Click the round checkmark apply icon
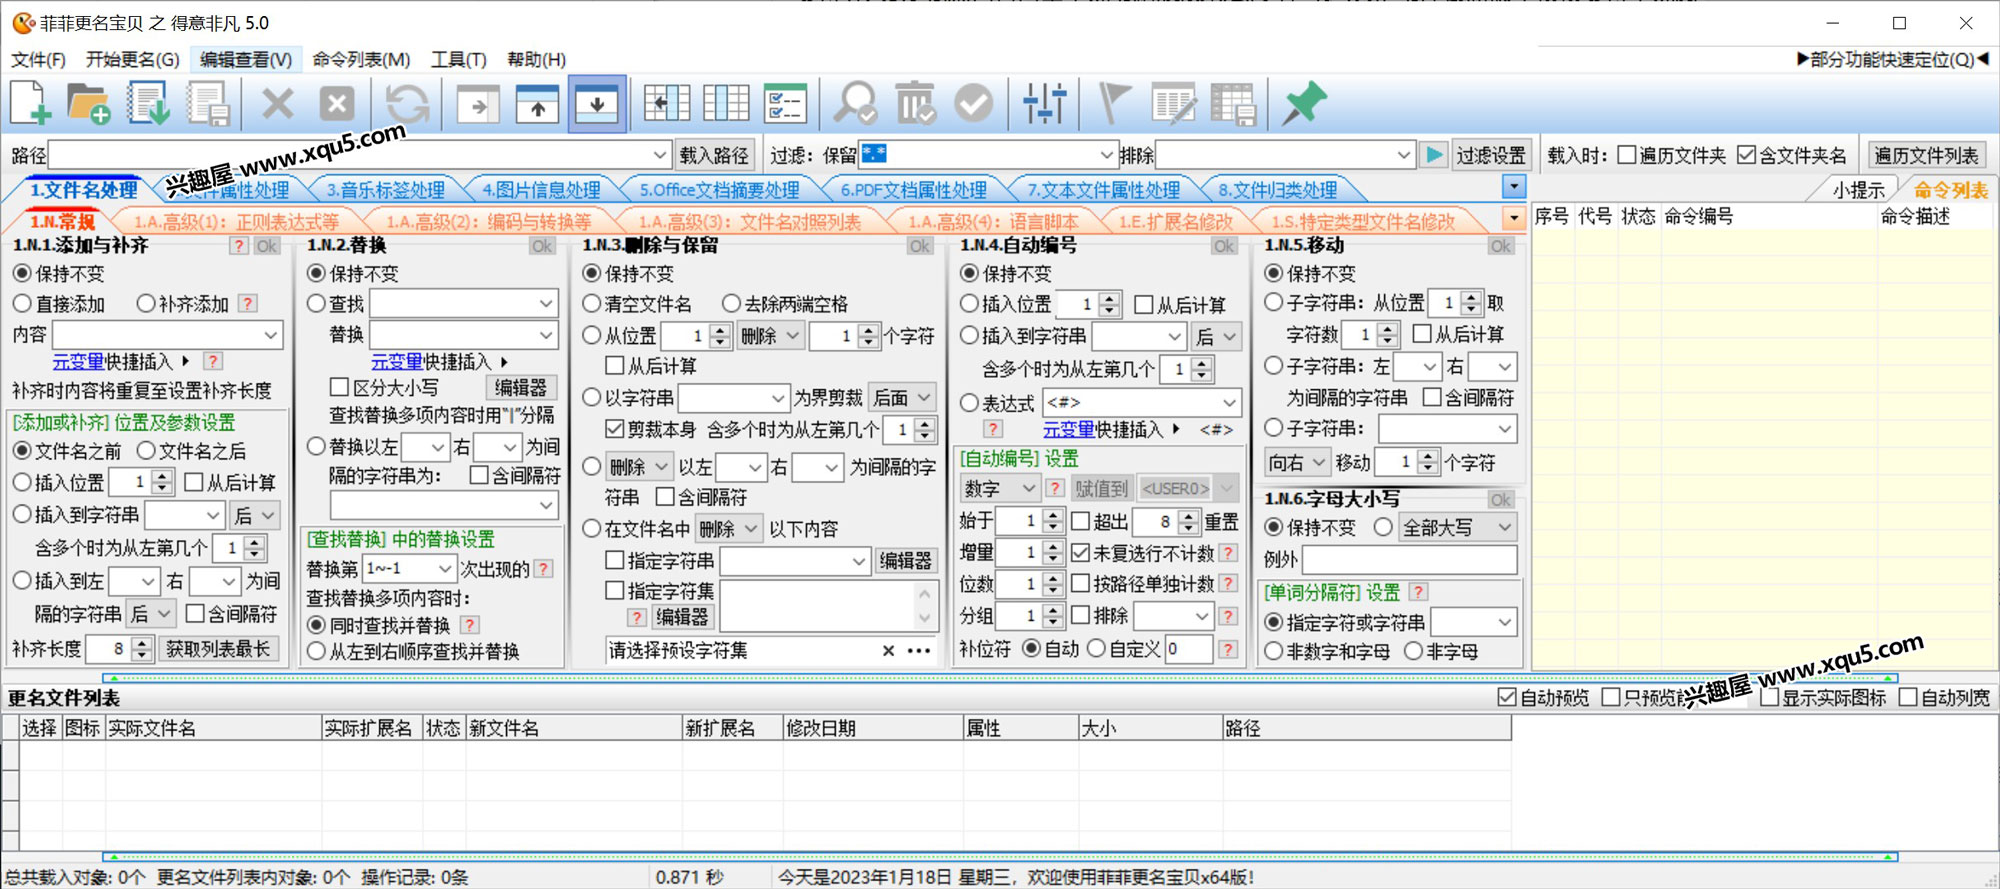The image size is (2000, 889). coord(974,103)
